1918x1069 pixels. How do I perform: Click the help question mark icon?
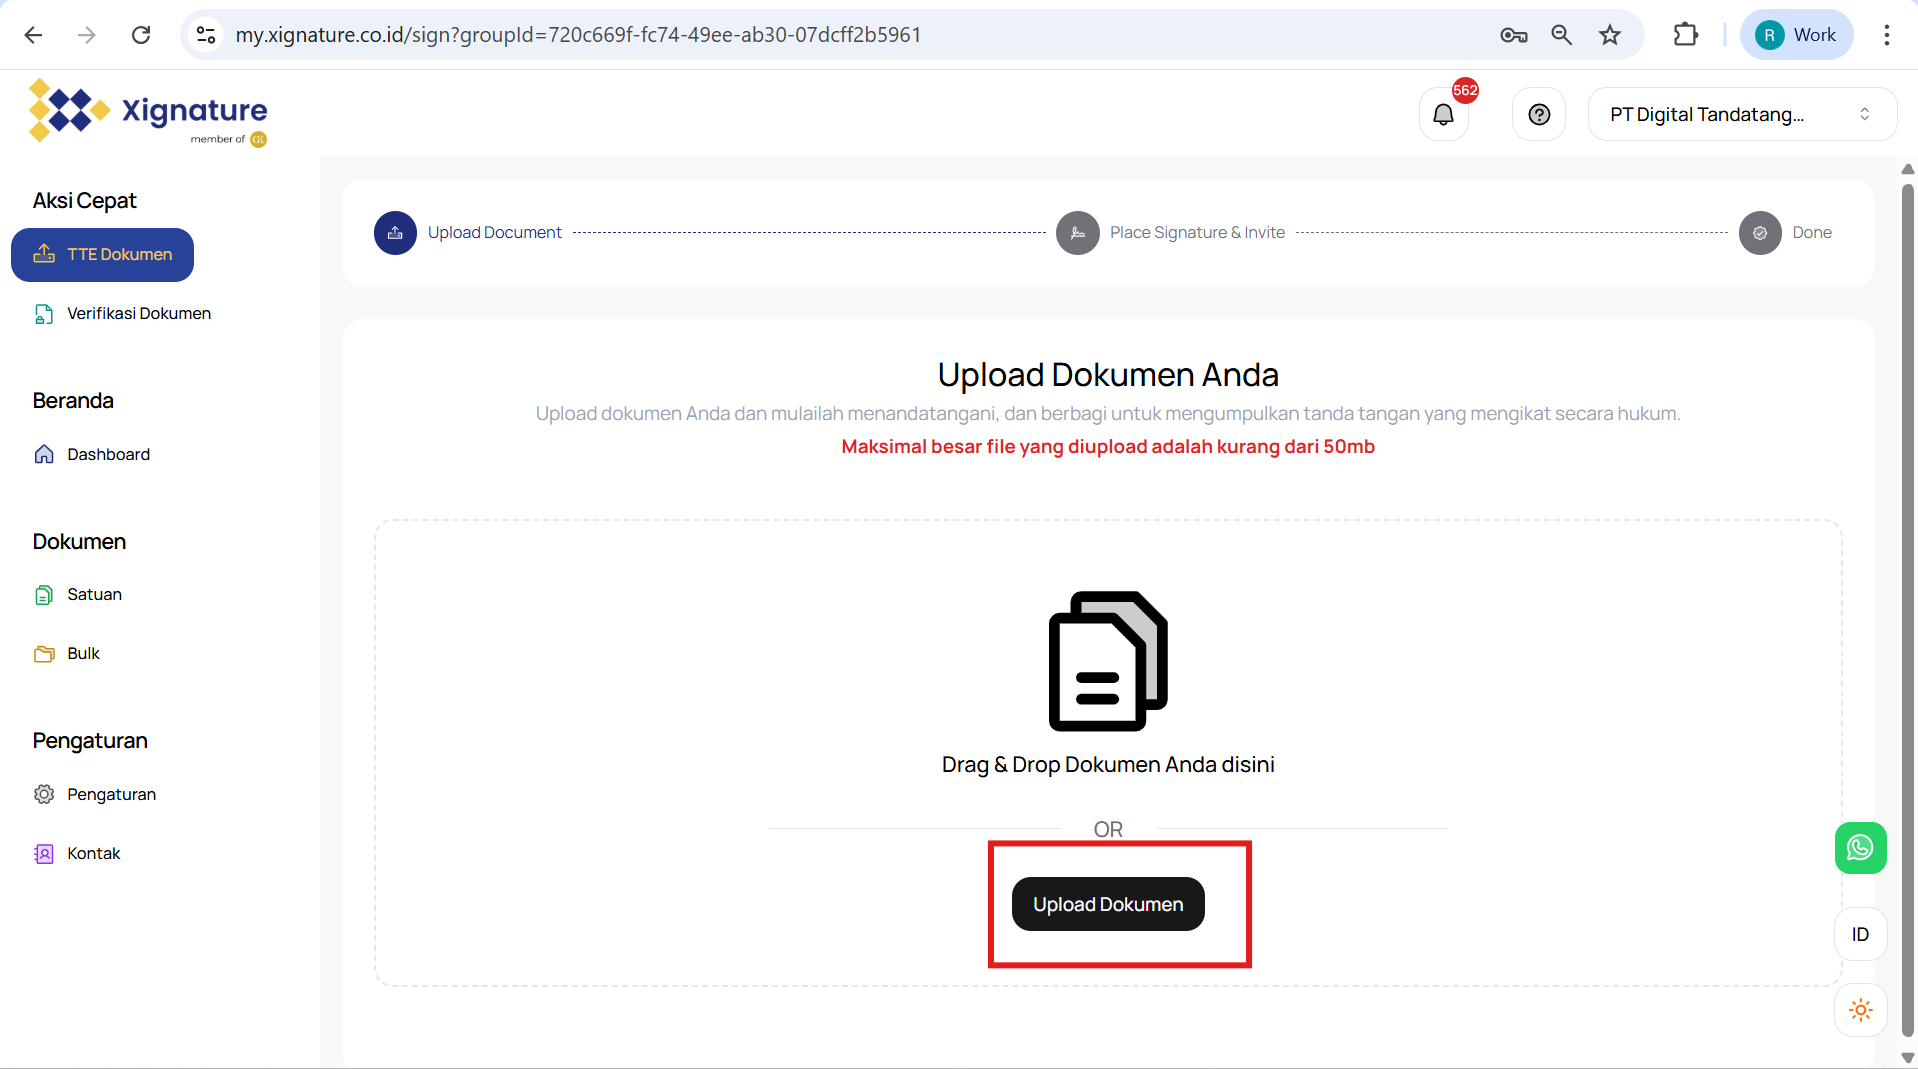click(x=1539, y=115)
